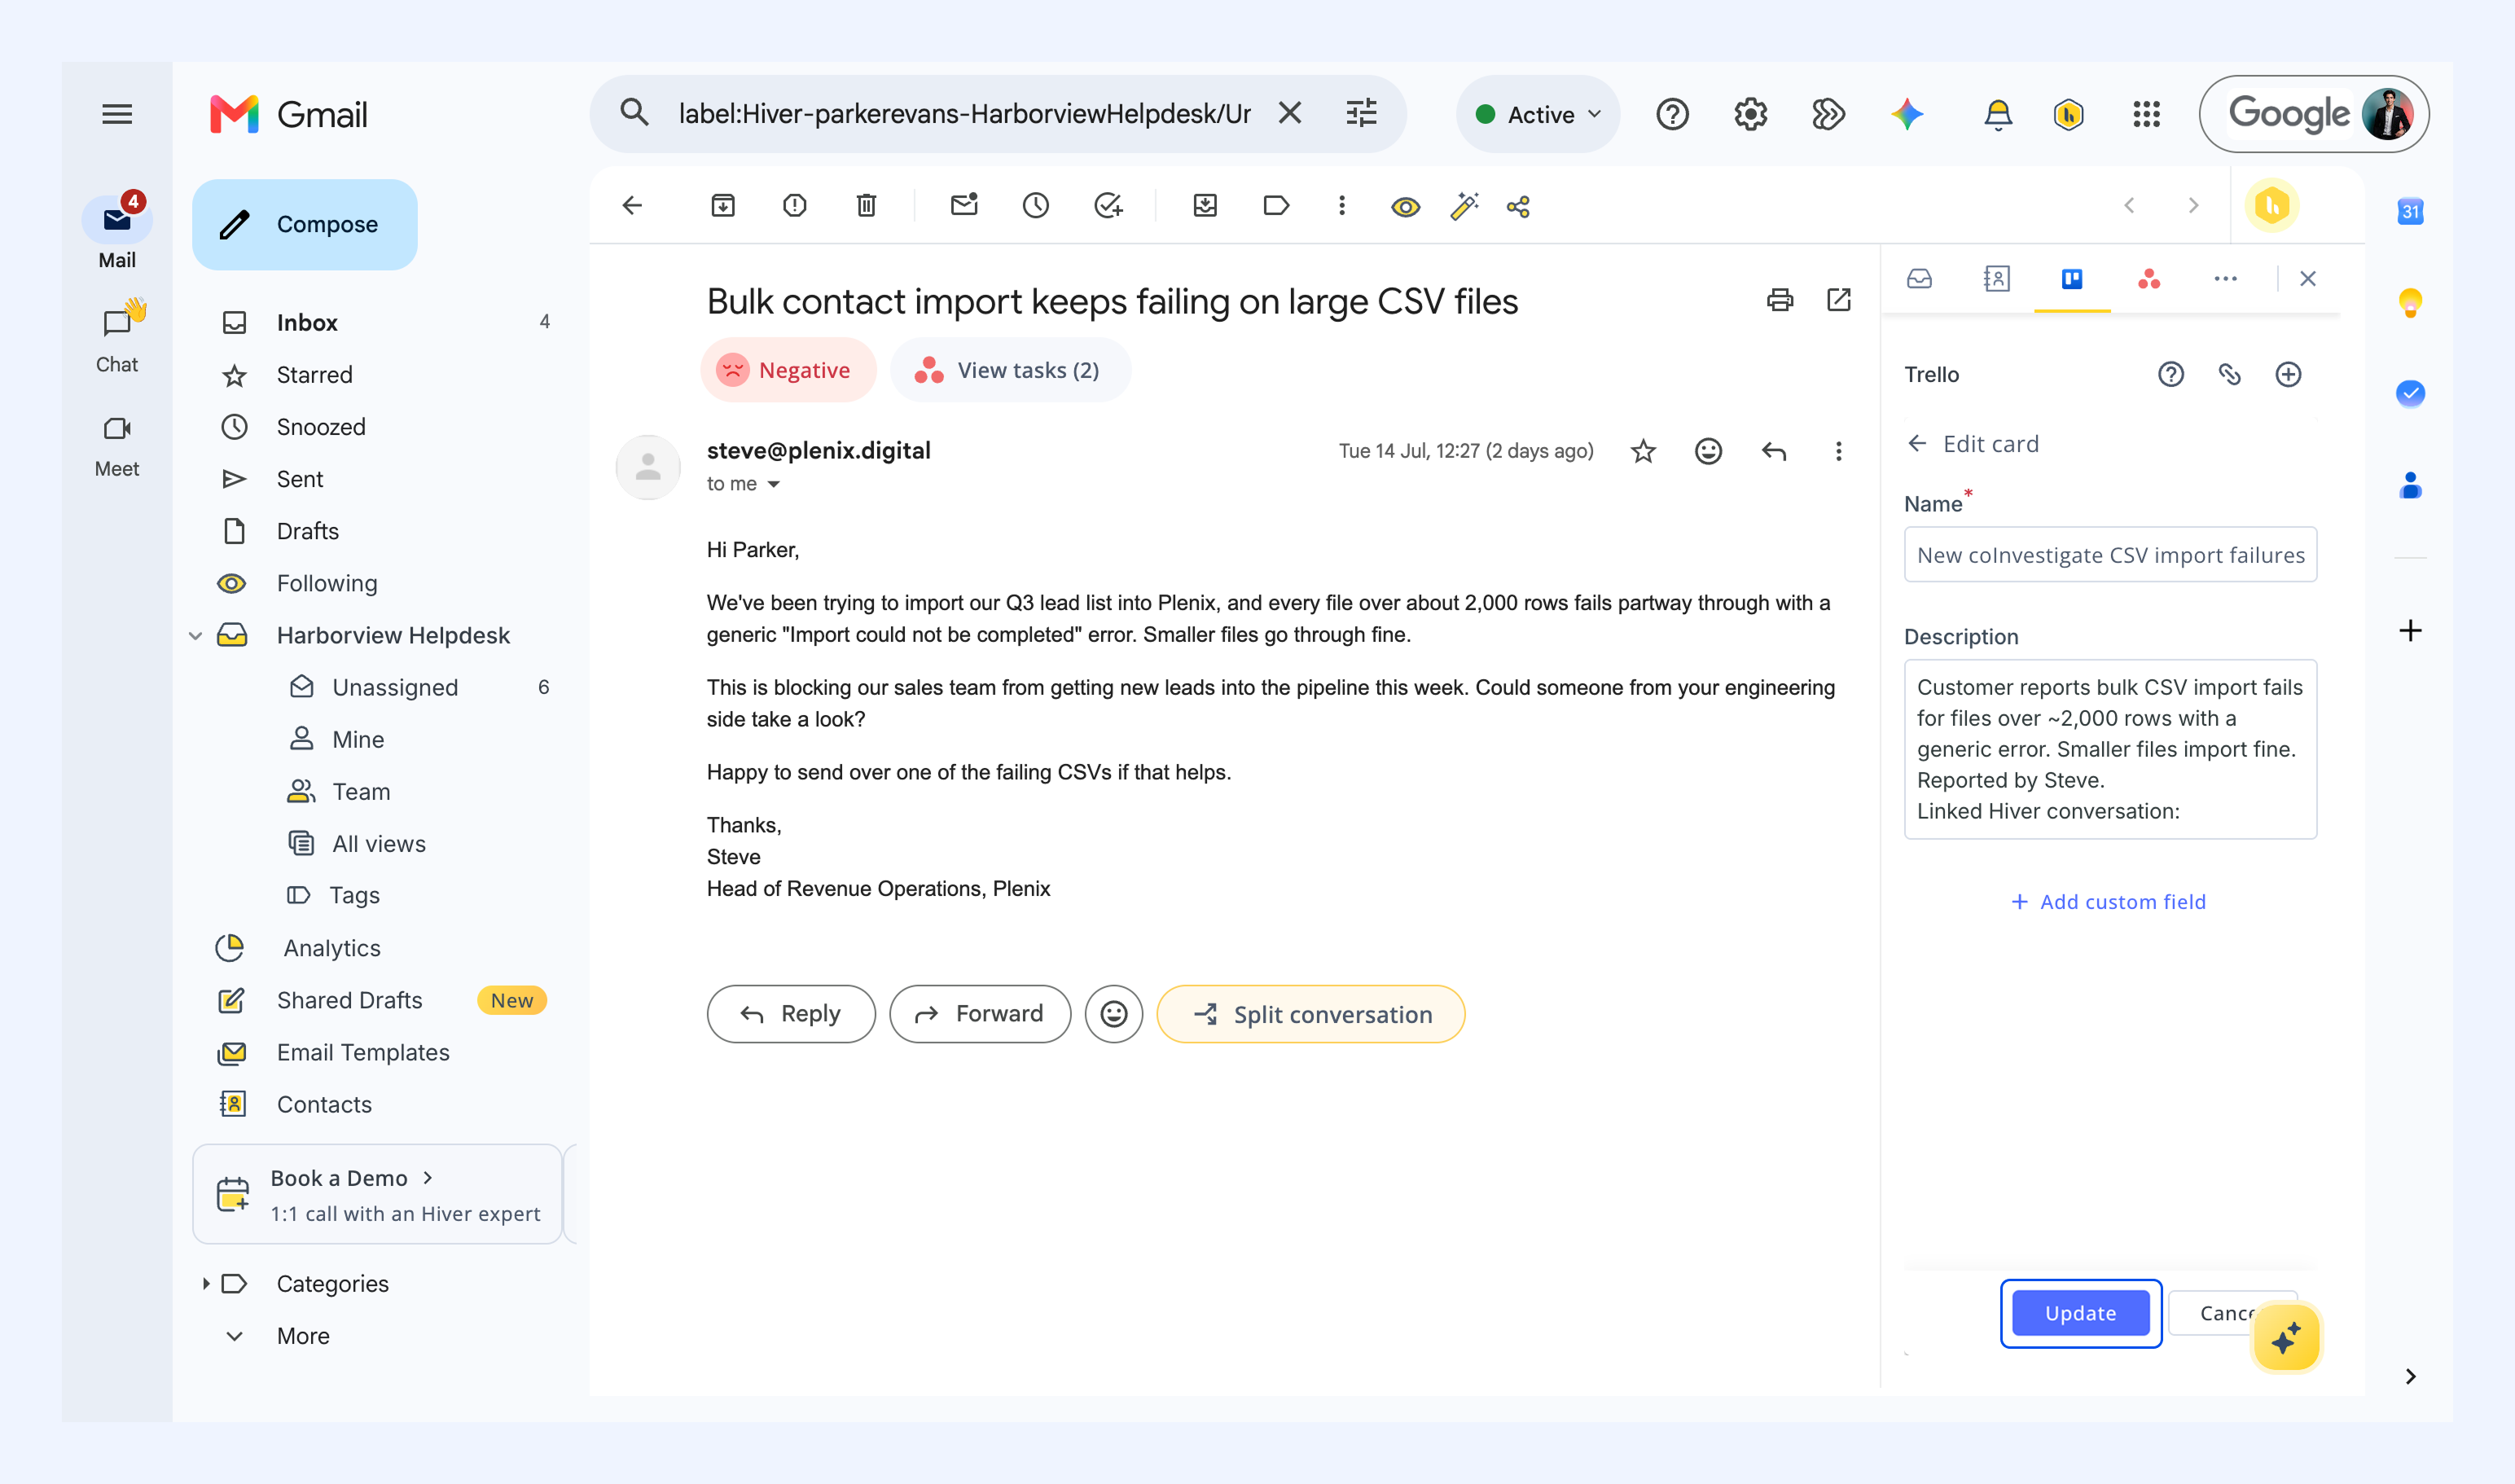Image resolution: width=2515 pixels, height=1484 pixels.
Task: Create new Trello card plus icon
Action: pos(2288,375)
